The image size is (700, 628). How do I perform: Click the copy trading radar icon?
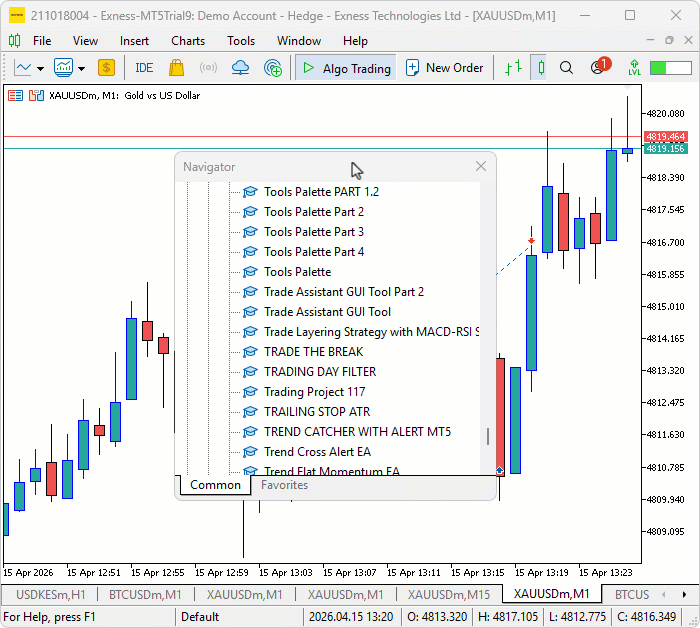(272, 68)
